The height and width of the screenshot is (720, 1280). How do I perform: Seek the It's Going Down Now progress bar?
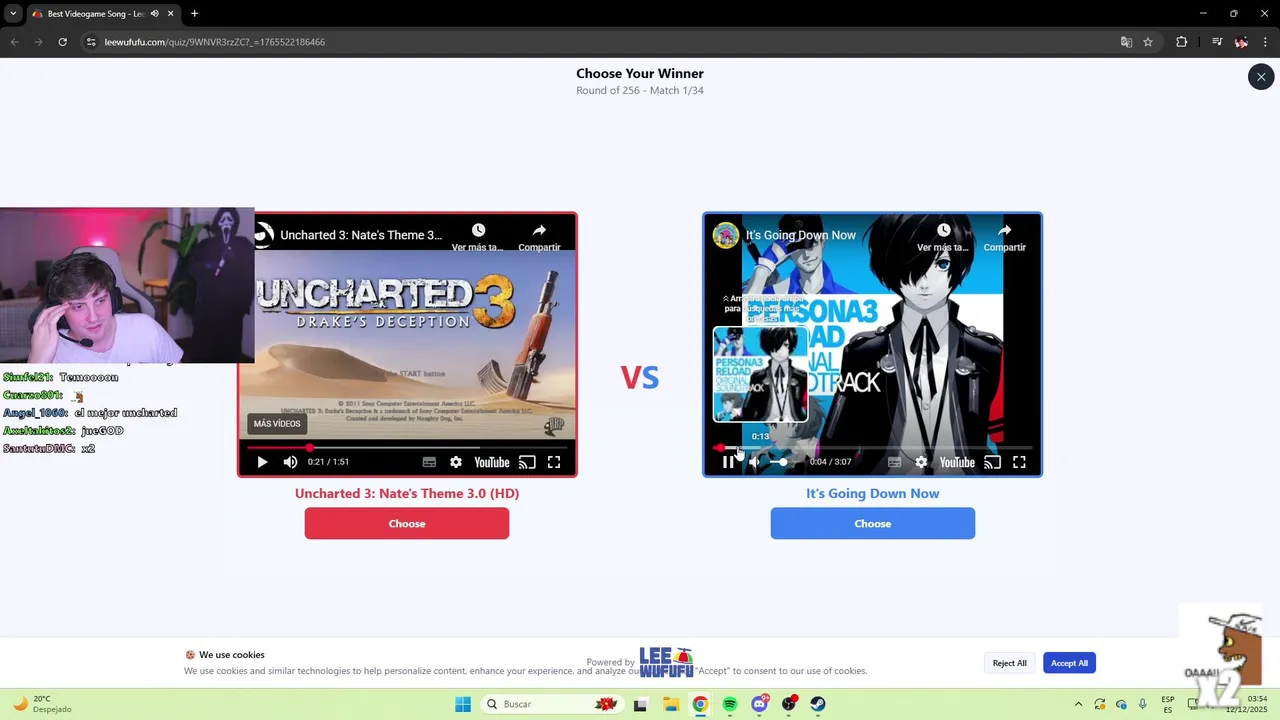click(x=872, y=447)
